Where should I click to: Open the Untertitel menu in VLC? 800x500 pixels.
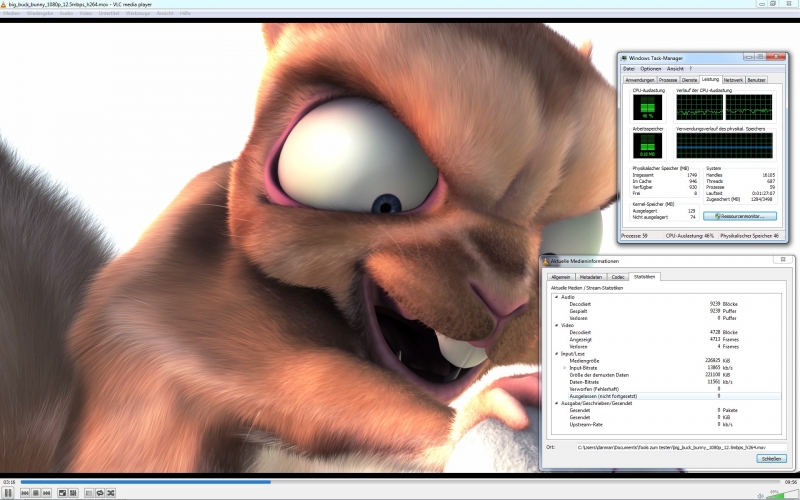[109, 13]
